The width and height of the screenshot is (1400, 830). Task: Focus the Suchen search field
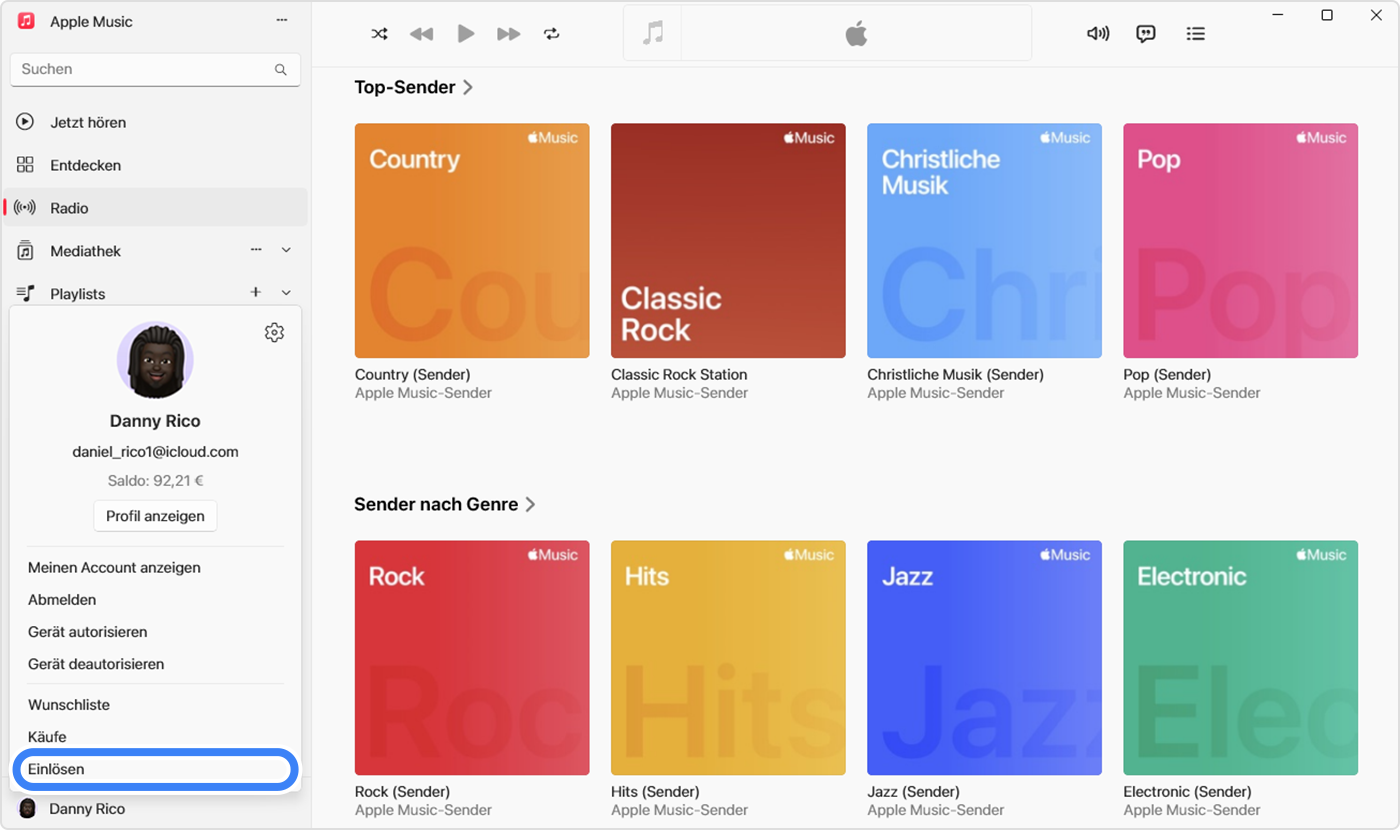[x=155, y=69]
